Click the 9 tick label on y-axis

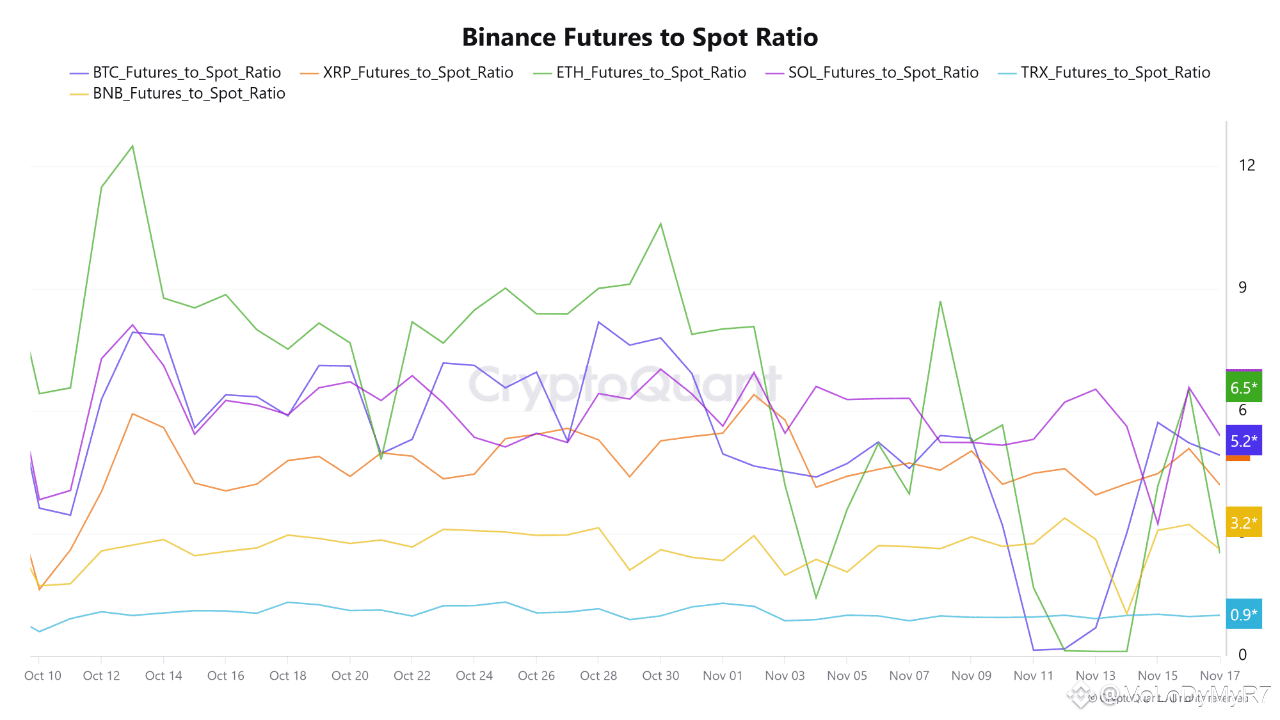[x=1243, y=288]
